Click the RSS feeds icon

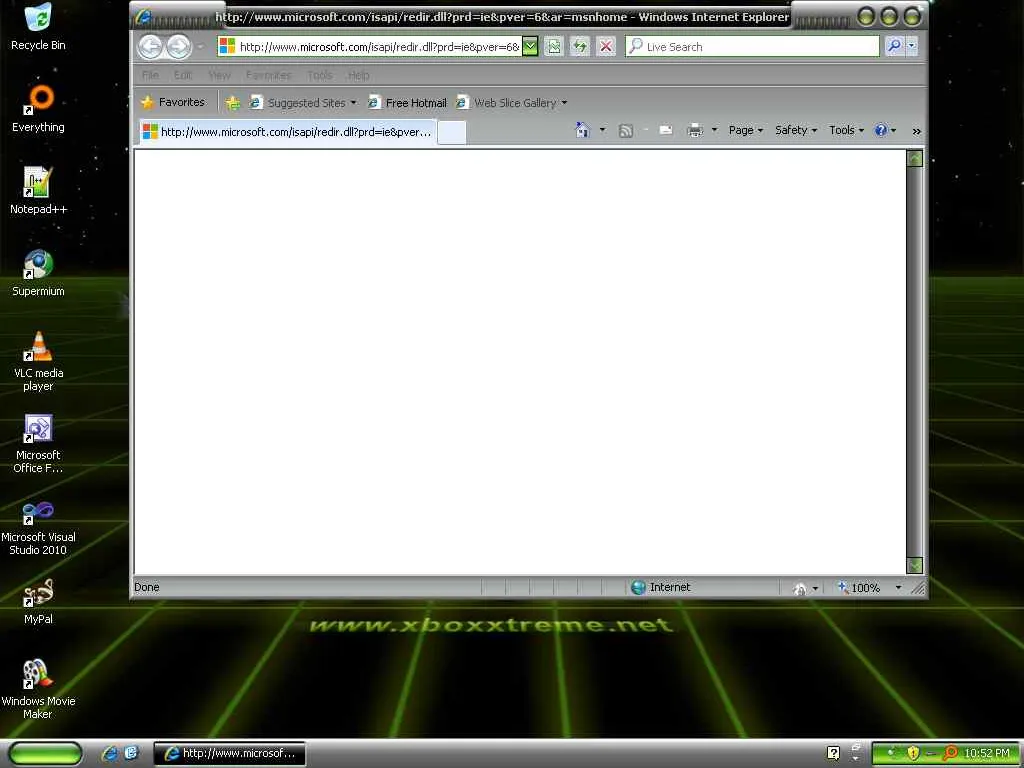626,131
